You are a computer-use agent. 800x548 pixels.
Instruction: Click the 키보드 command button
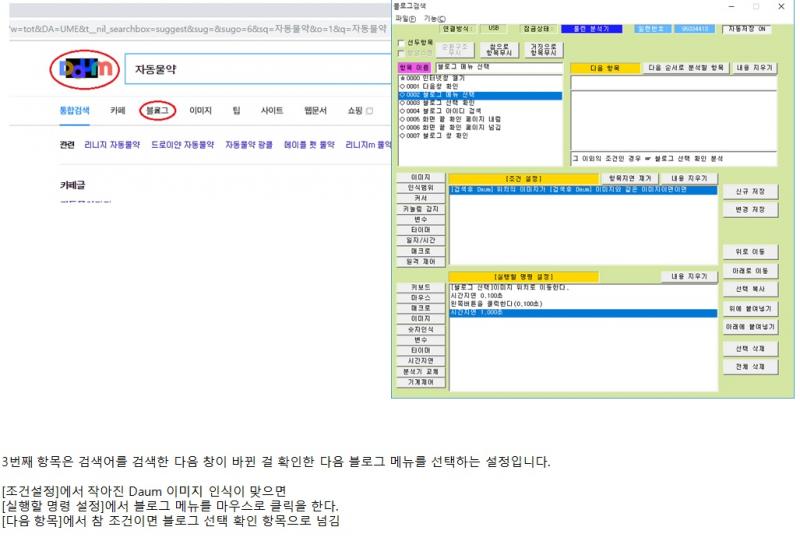(420, 287)
